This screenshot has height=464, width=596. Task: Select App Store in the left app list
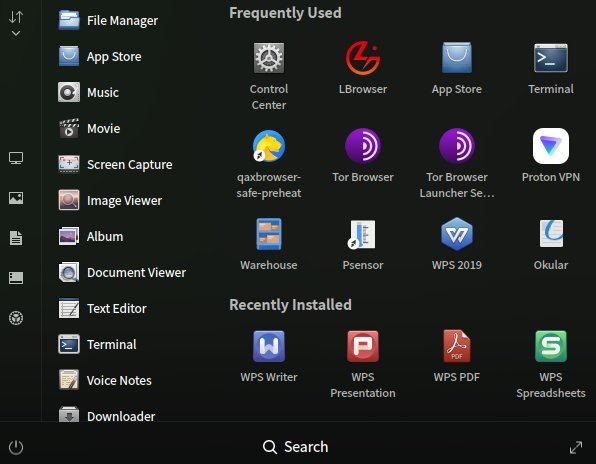100,57
